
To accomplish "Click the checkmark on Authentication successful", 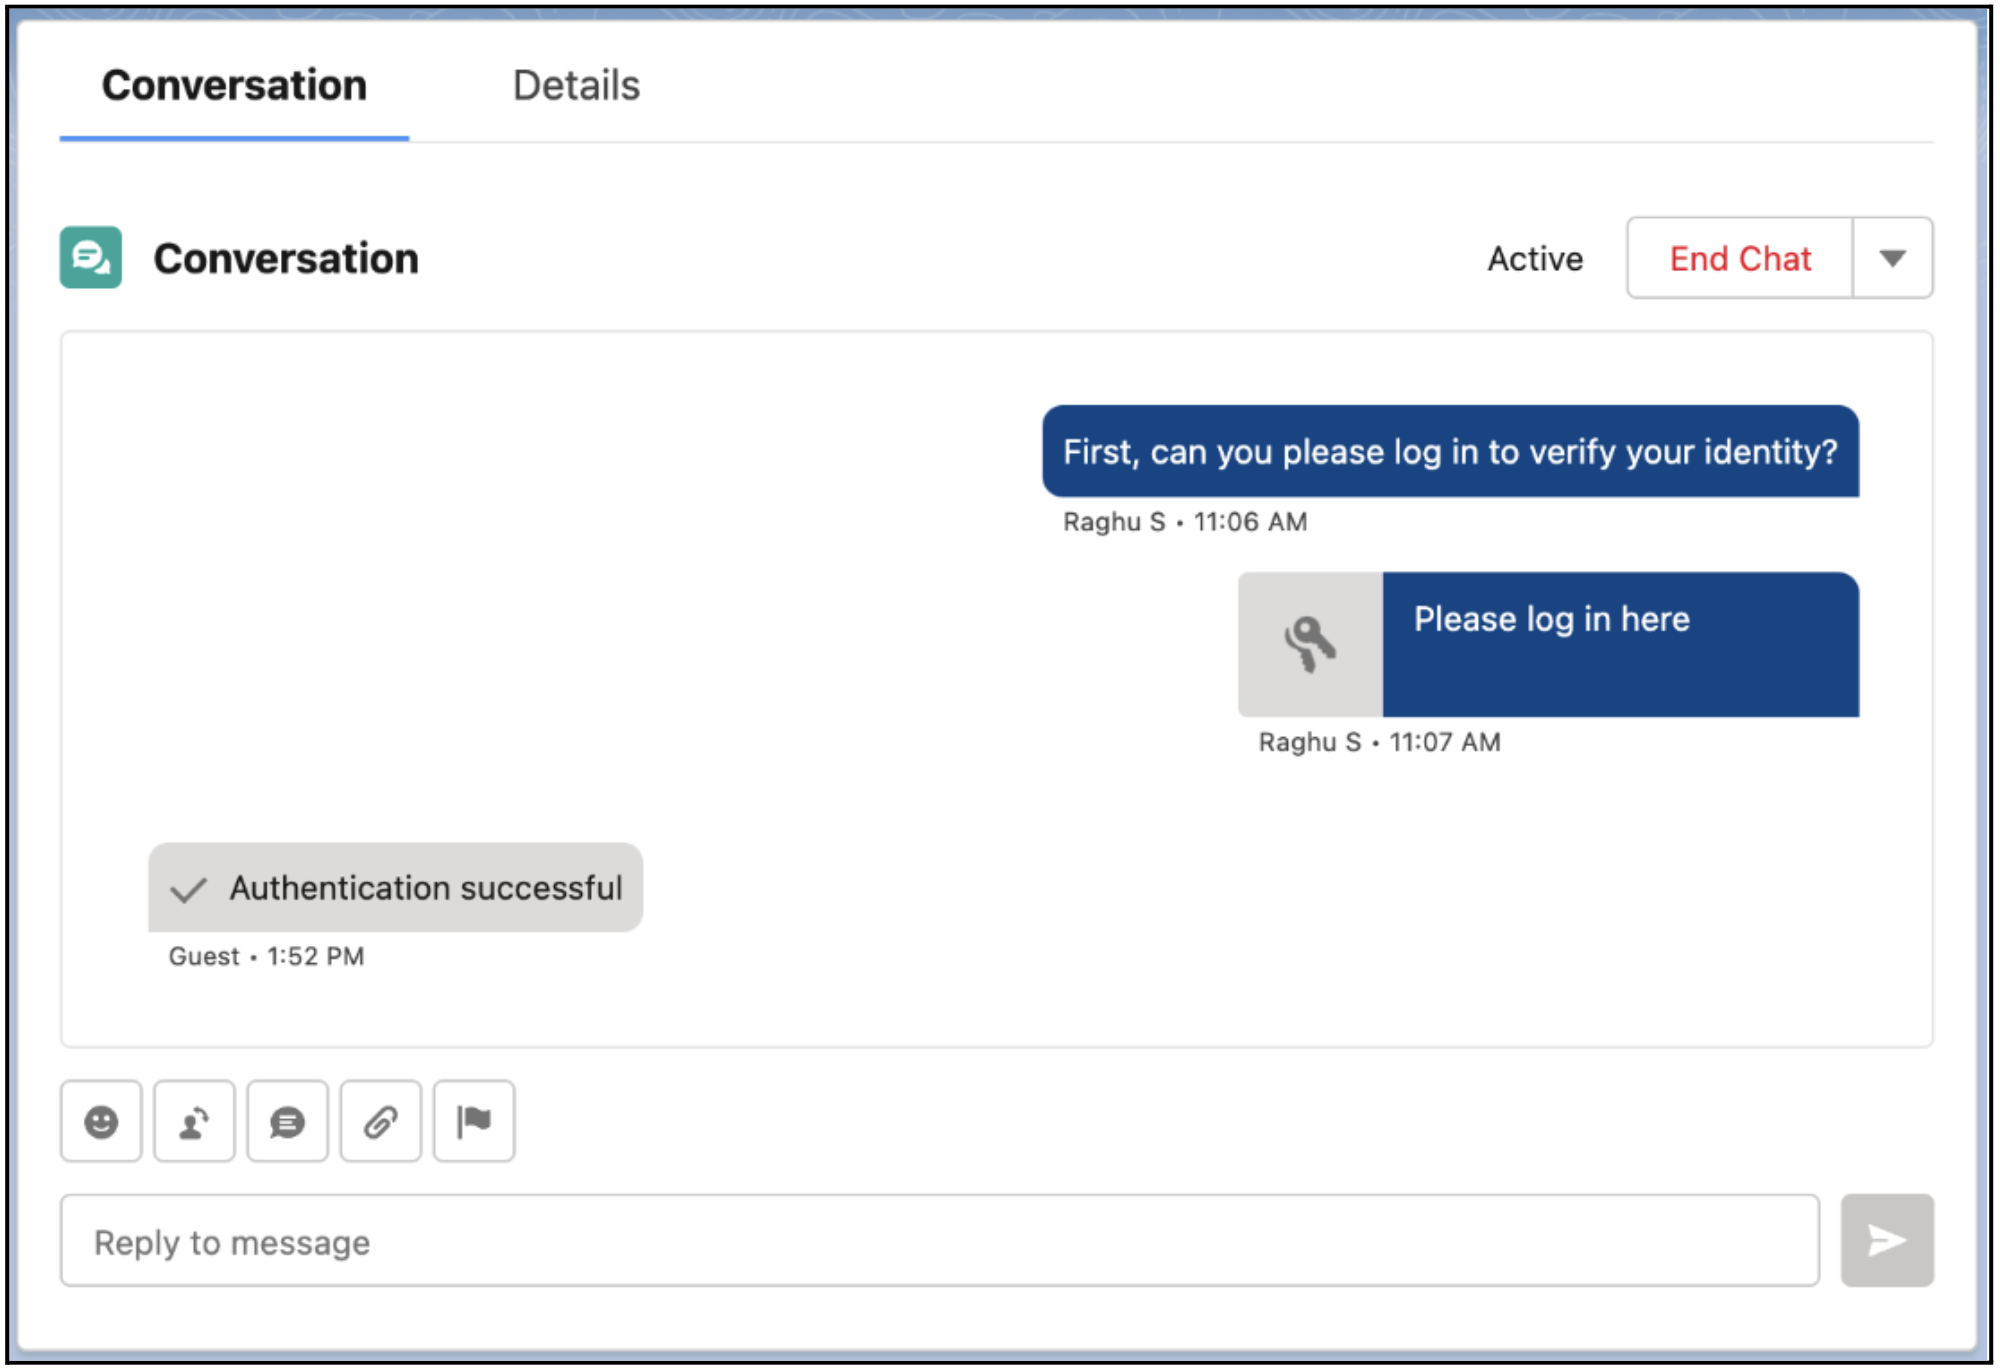I will (190, 888).
